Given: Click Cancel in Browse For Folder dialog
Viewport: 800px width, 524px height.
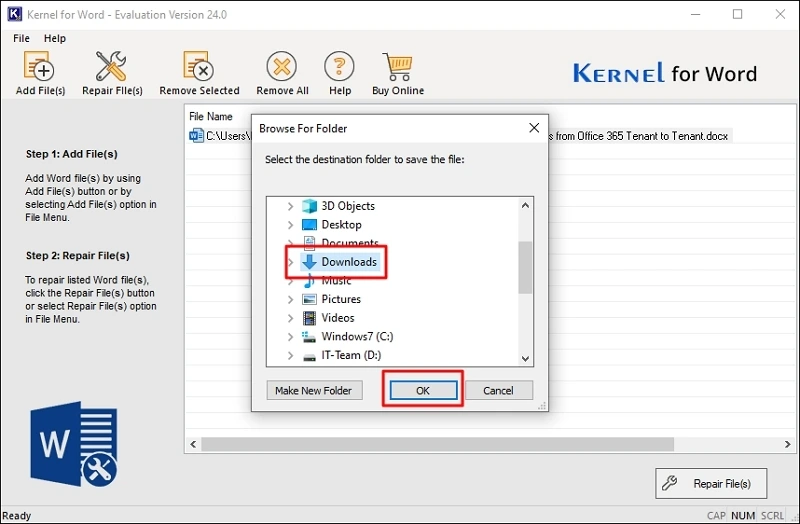Looking at the screenshot, I should click(498, 390).
